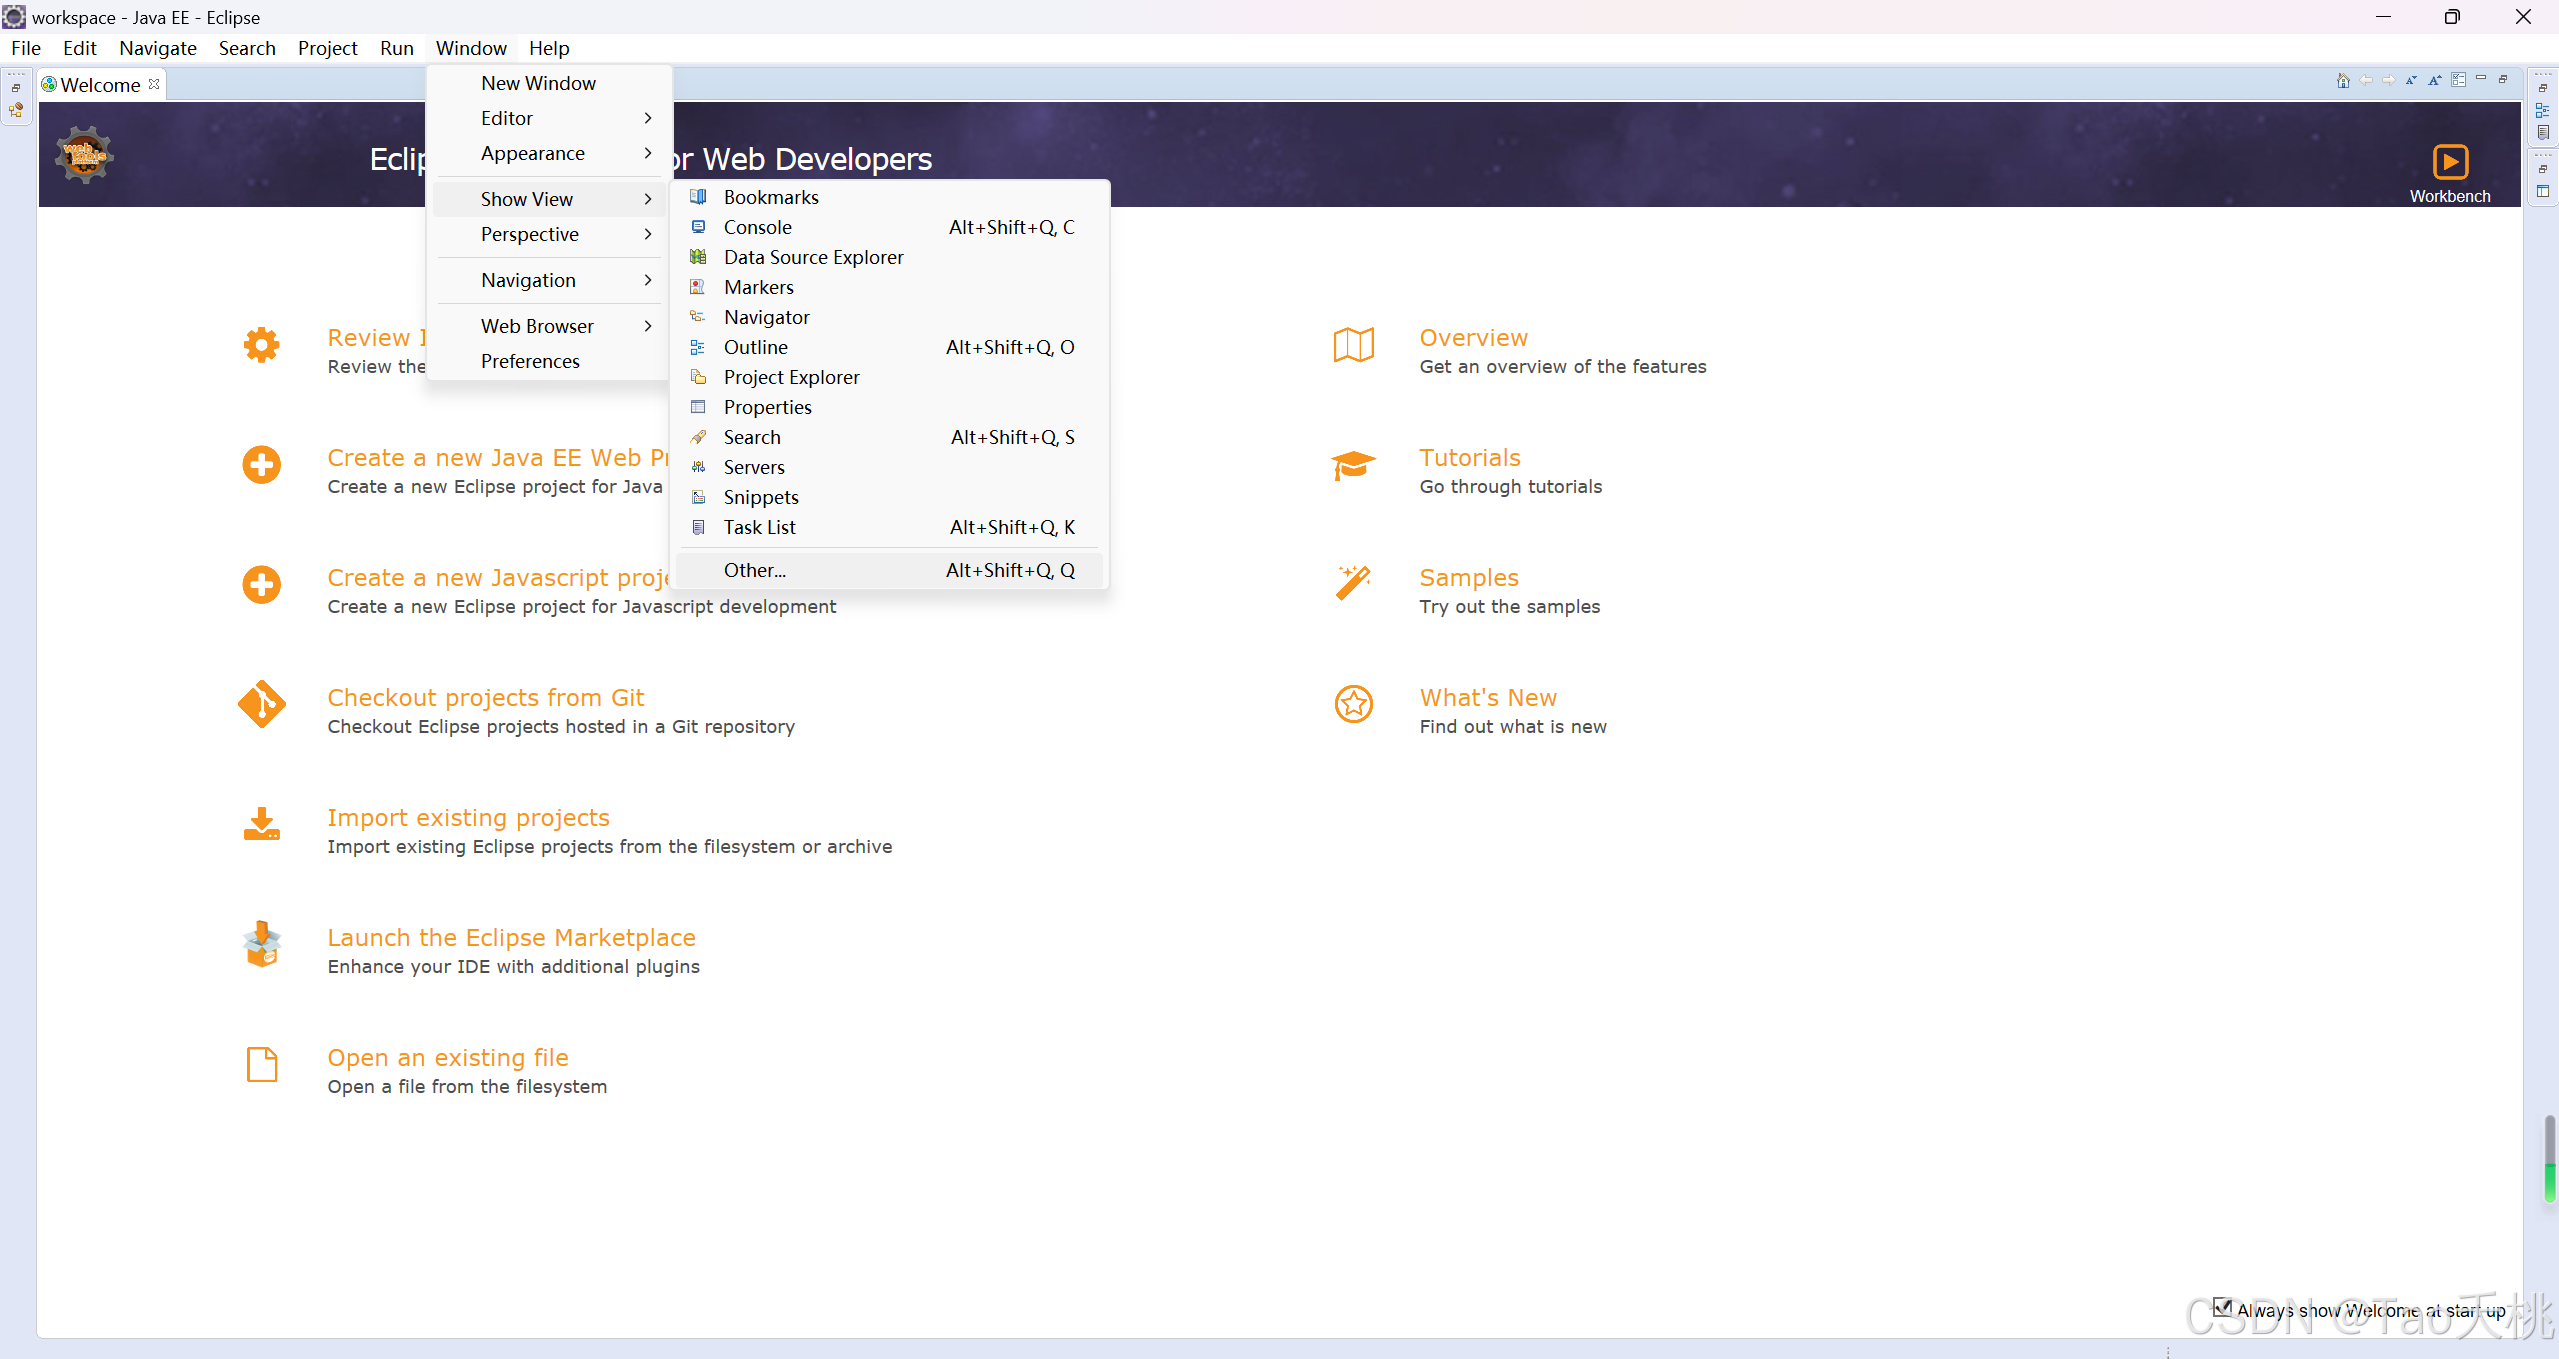Toggle Always show Welcome at start up
Screen dimensions: 2559x1359
[x=2222, y=1307]
